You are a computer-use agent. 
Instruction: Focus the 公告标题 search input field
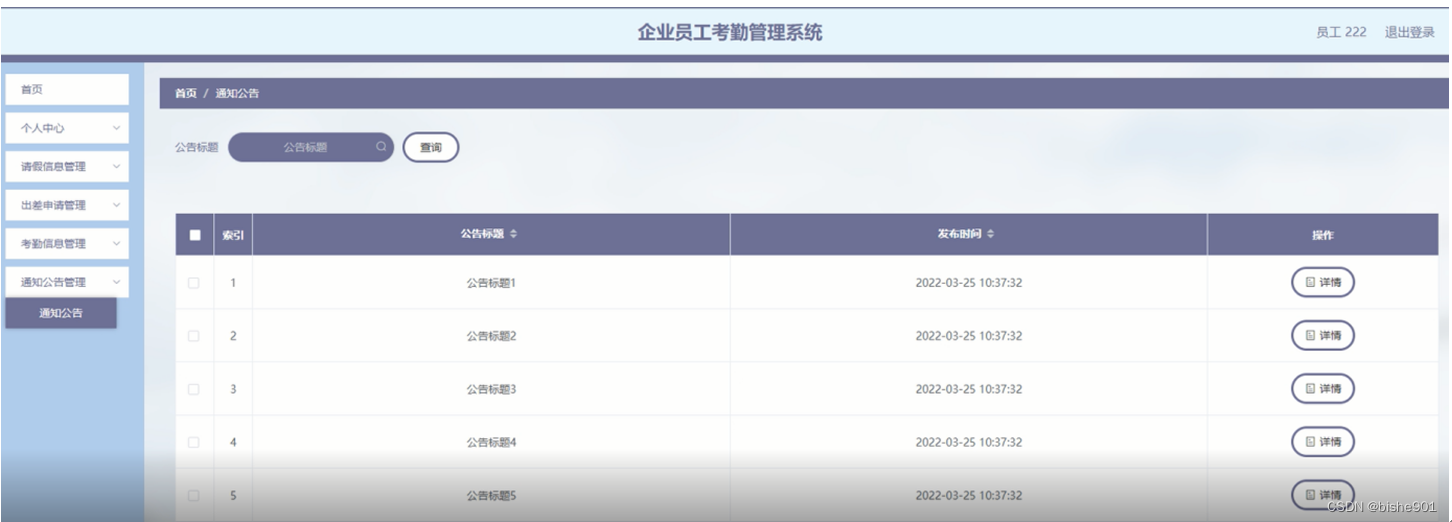311,147
